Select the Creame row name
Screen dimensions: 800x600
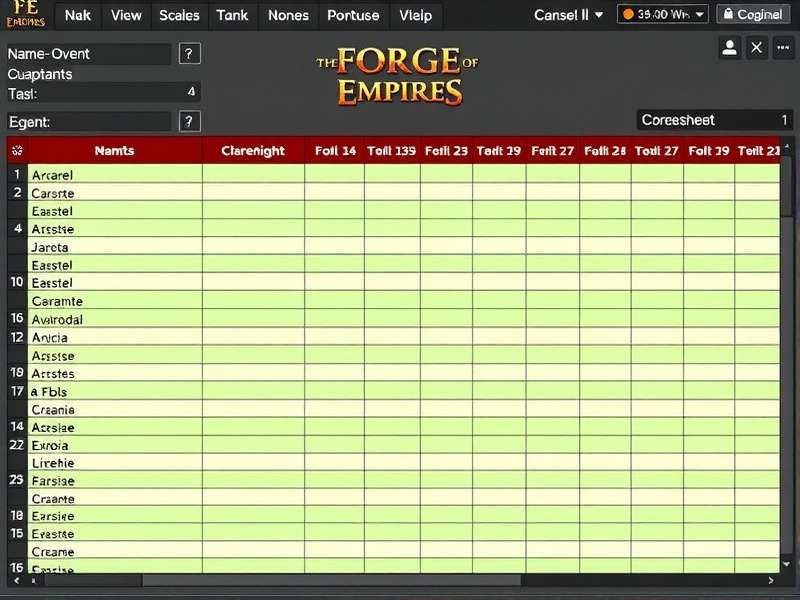point(53,552)
